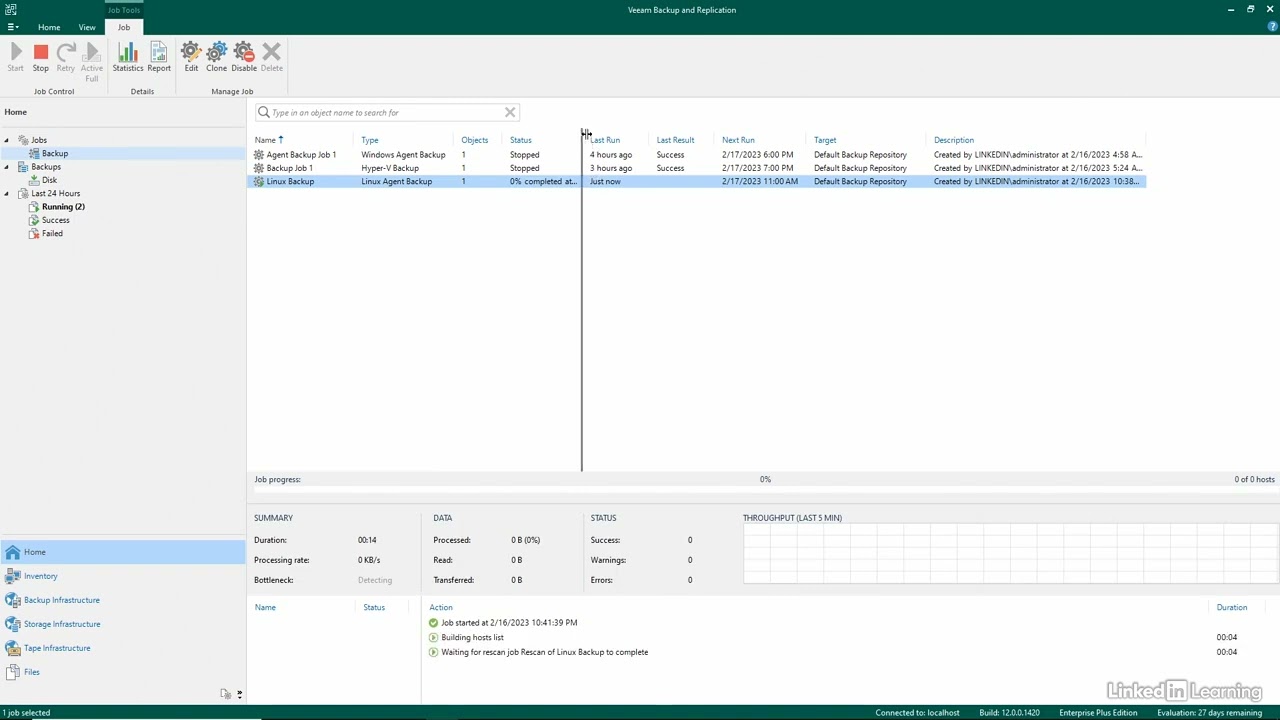This screenshot has width=1280, height=720.
Task: Collapse the Backups tree node
Action: 7,167
